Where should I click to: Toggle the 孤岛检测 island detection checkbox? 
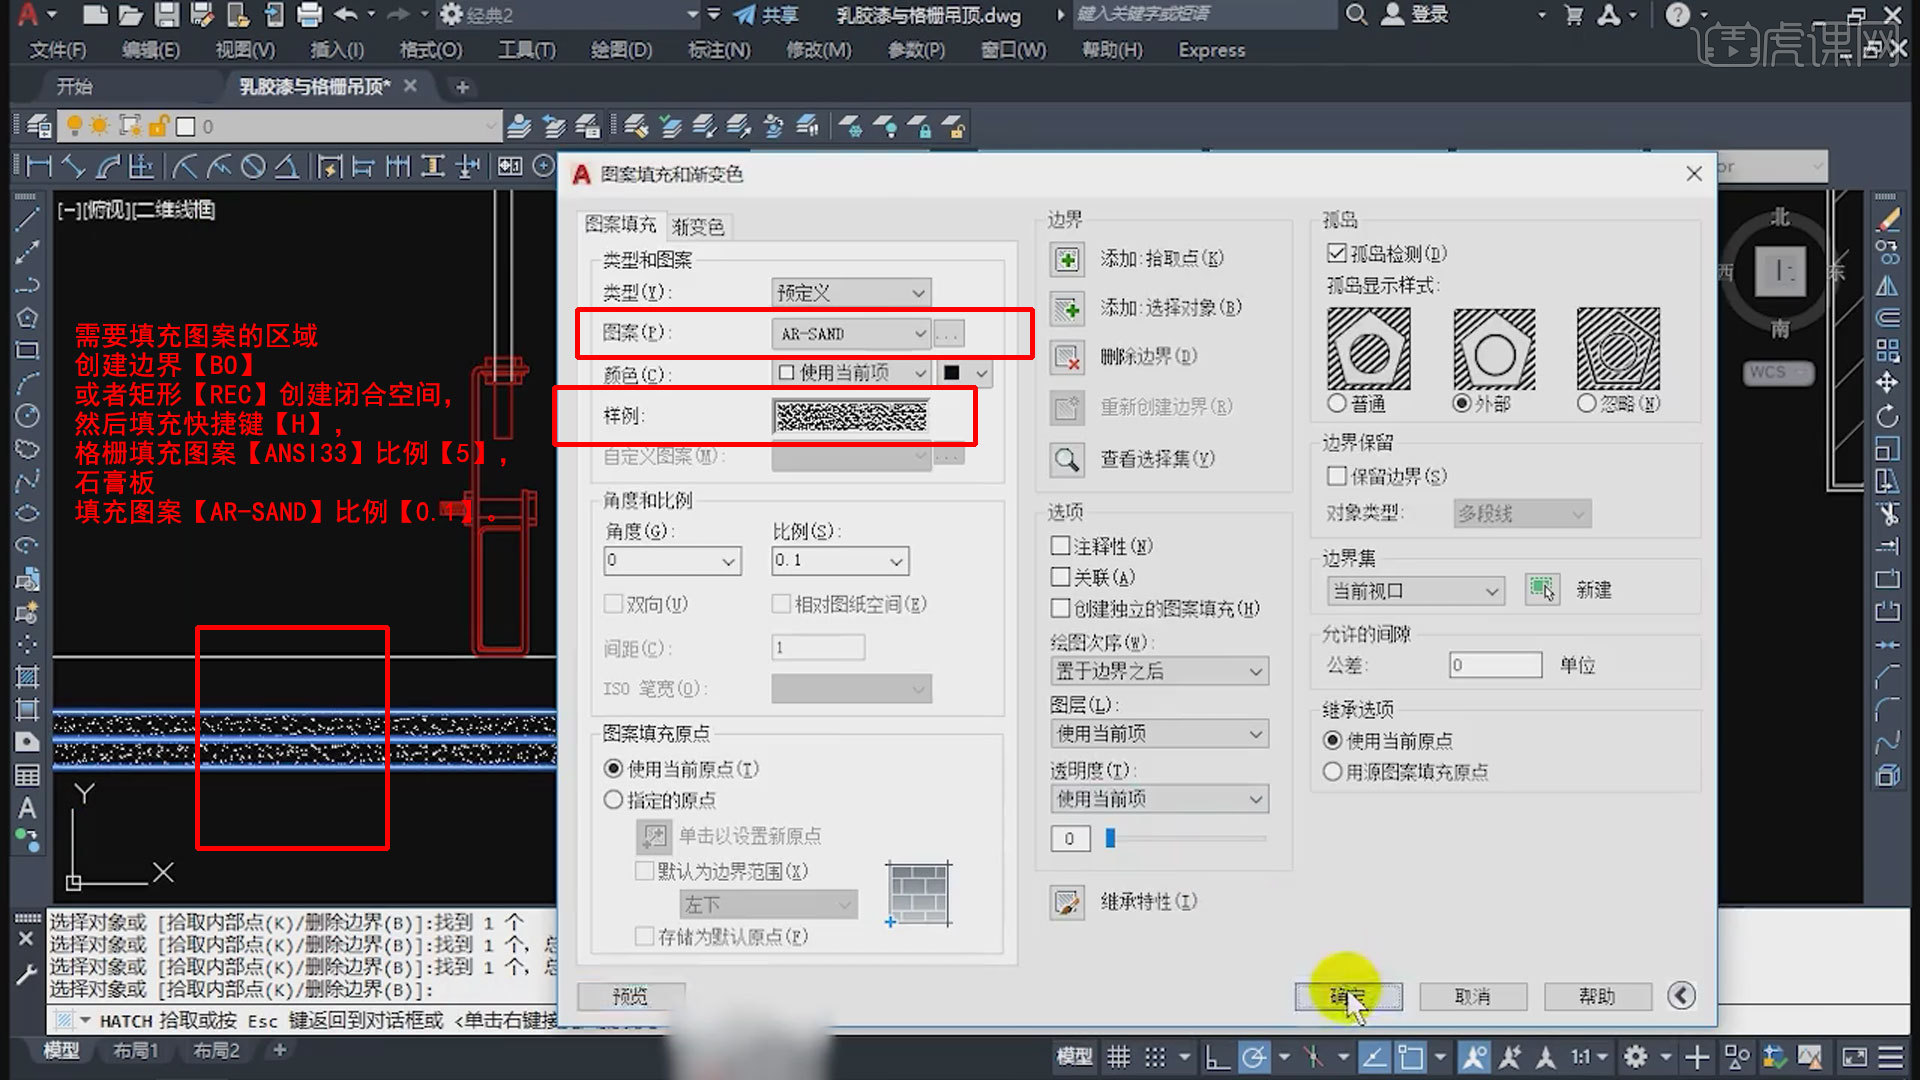1336,253
